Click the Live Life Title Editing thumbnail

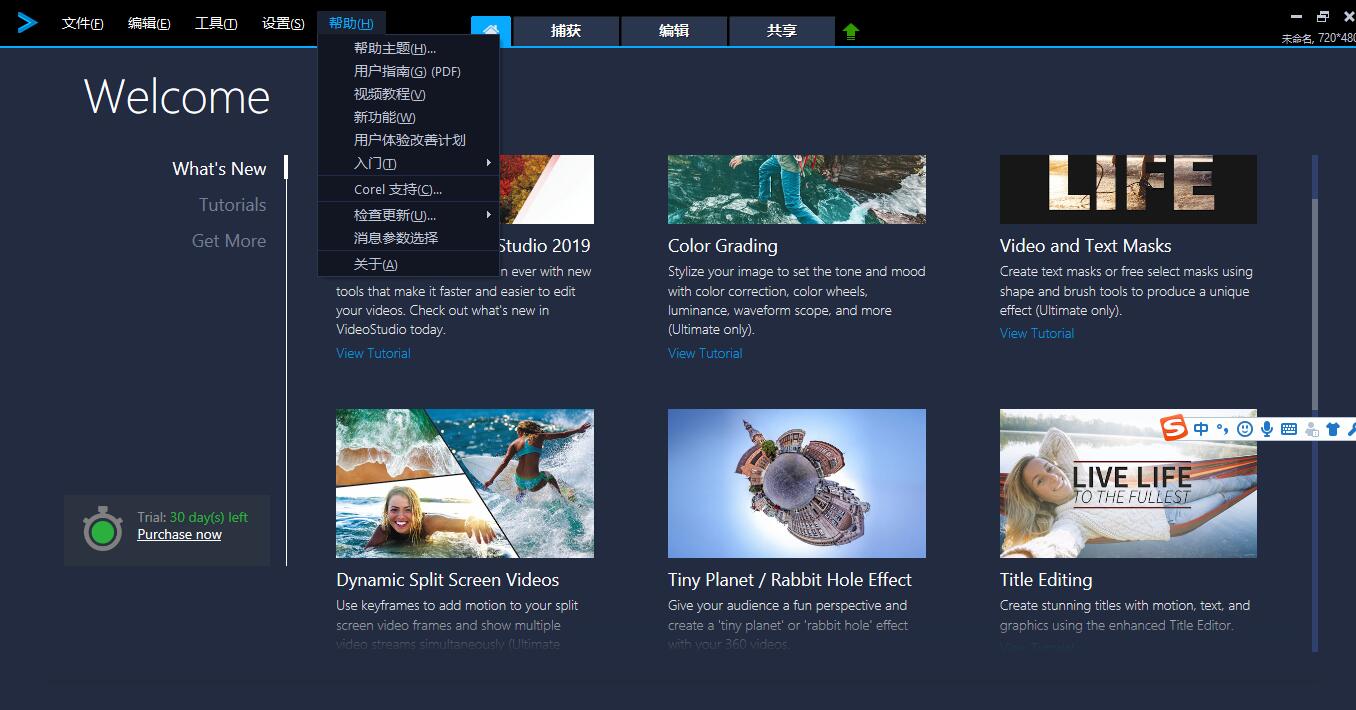(x=1128, y=483)
